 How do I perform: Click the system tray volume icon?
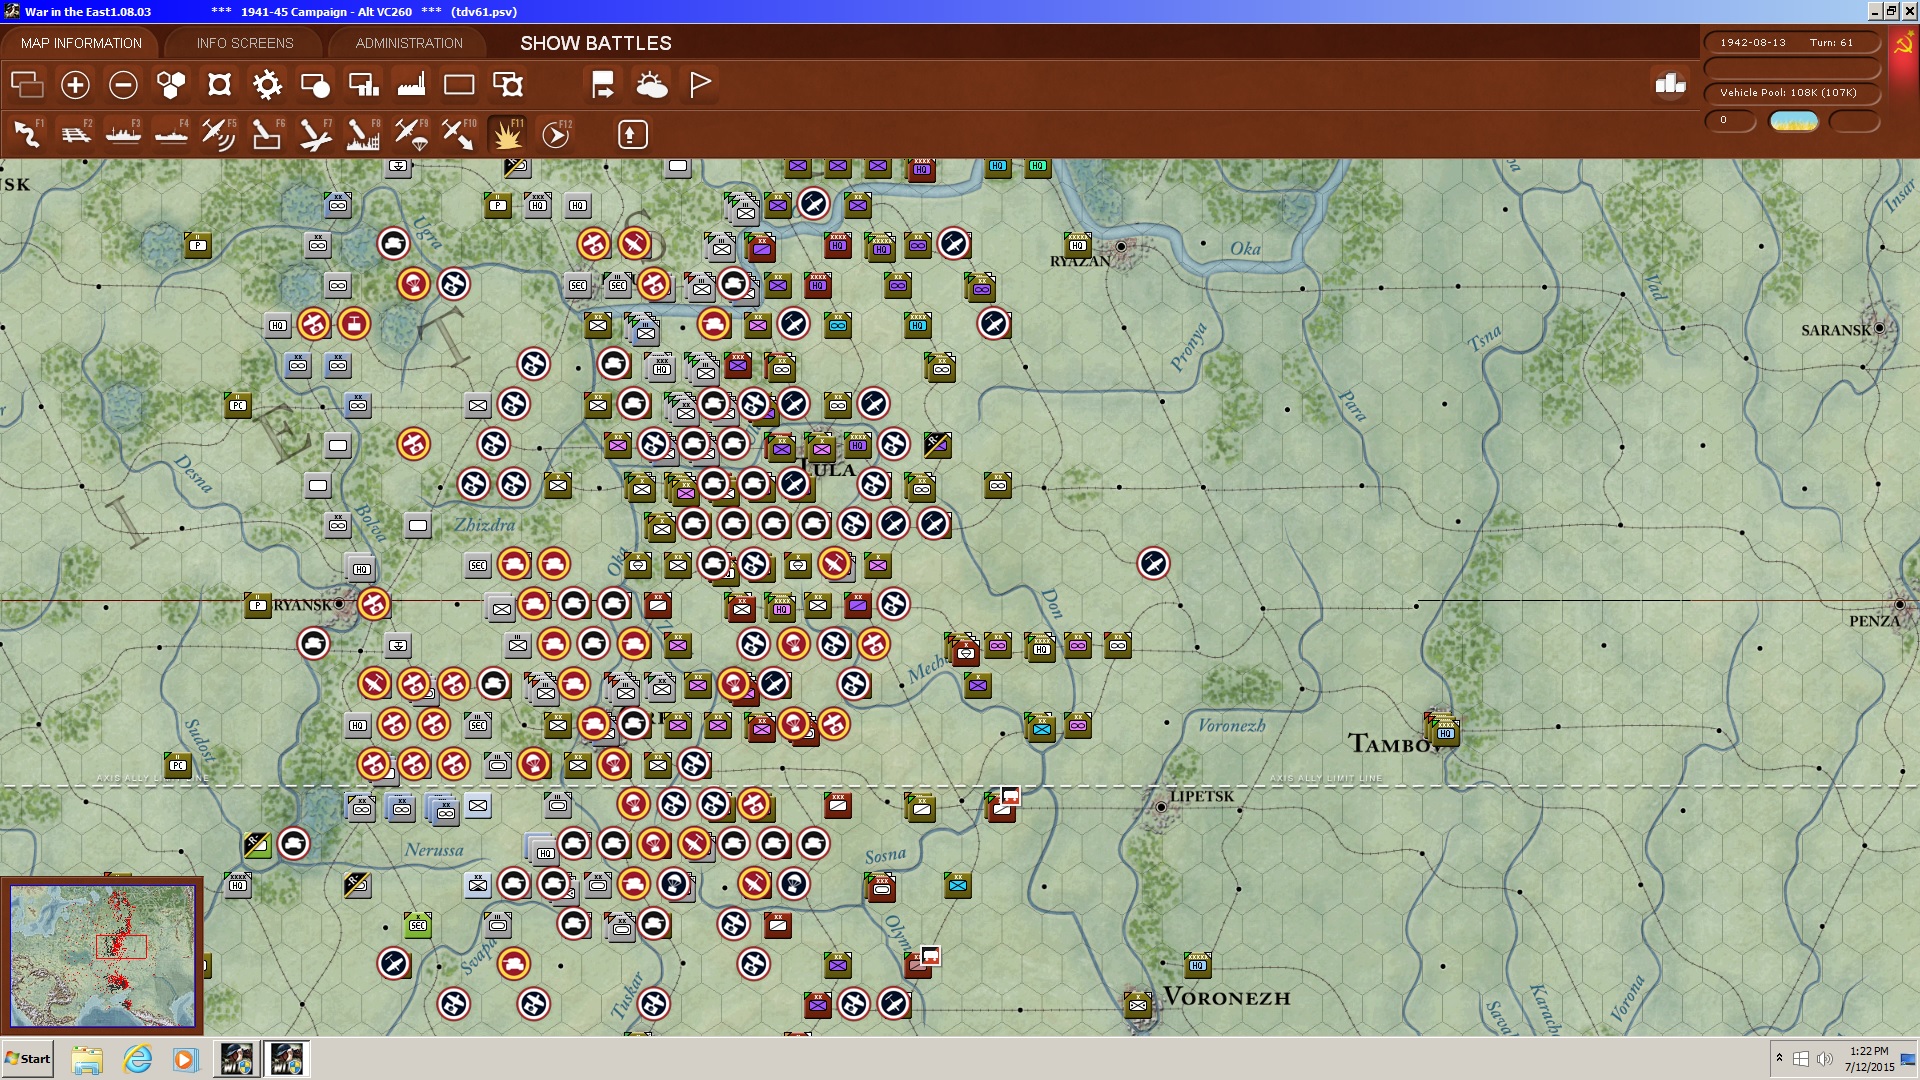point(1825,1059)
